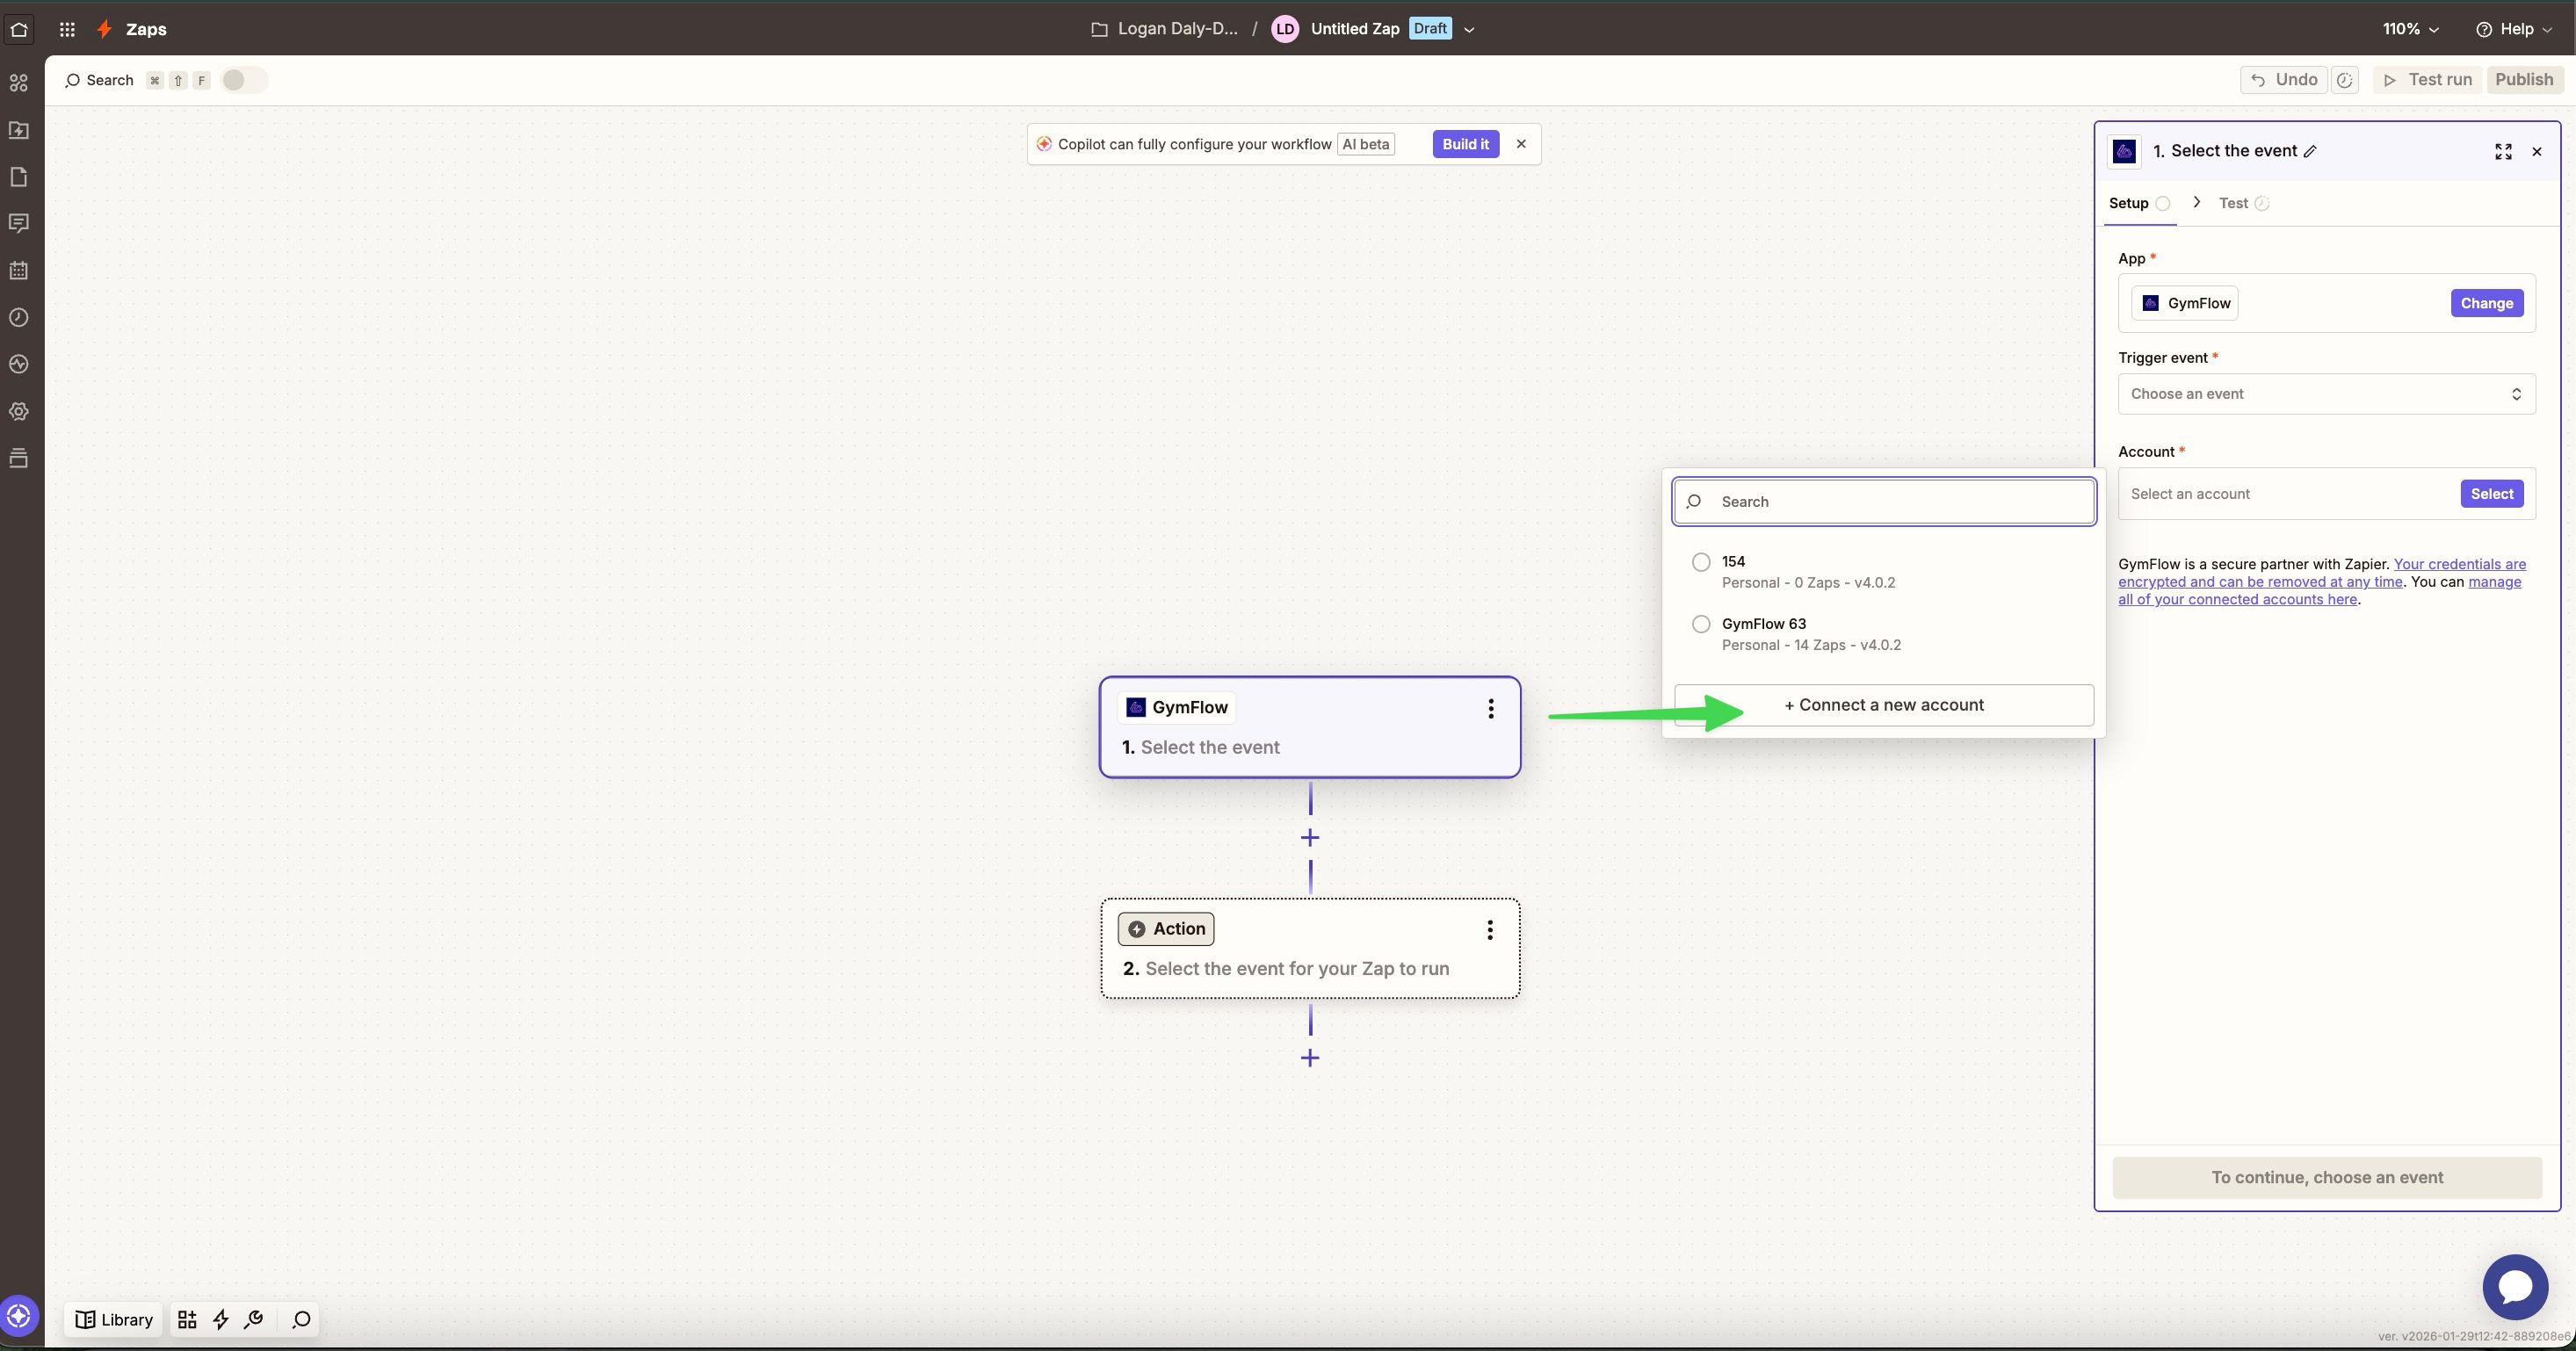2576x1351 pixels.
Task: Click the pencil icon to rename the step
Action: (x=2310, y=152)
